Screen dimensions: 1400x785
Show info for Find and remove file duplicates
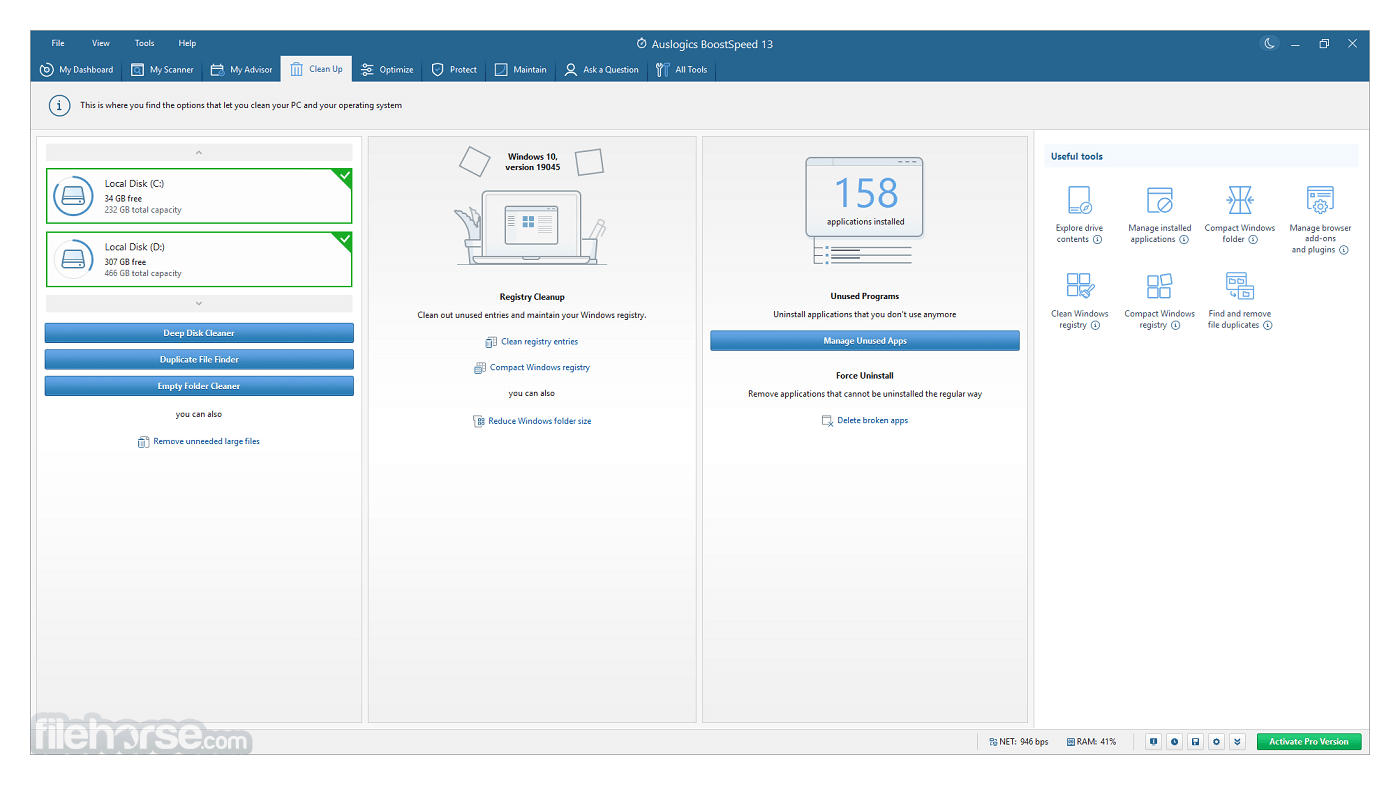(1268, 325)
